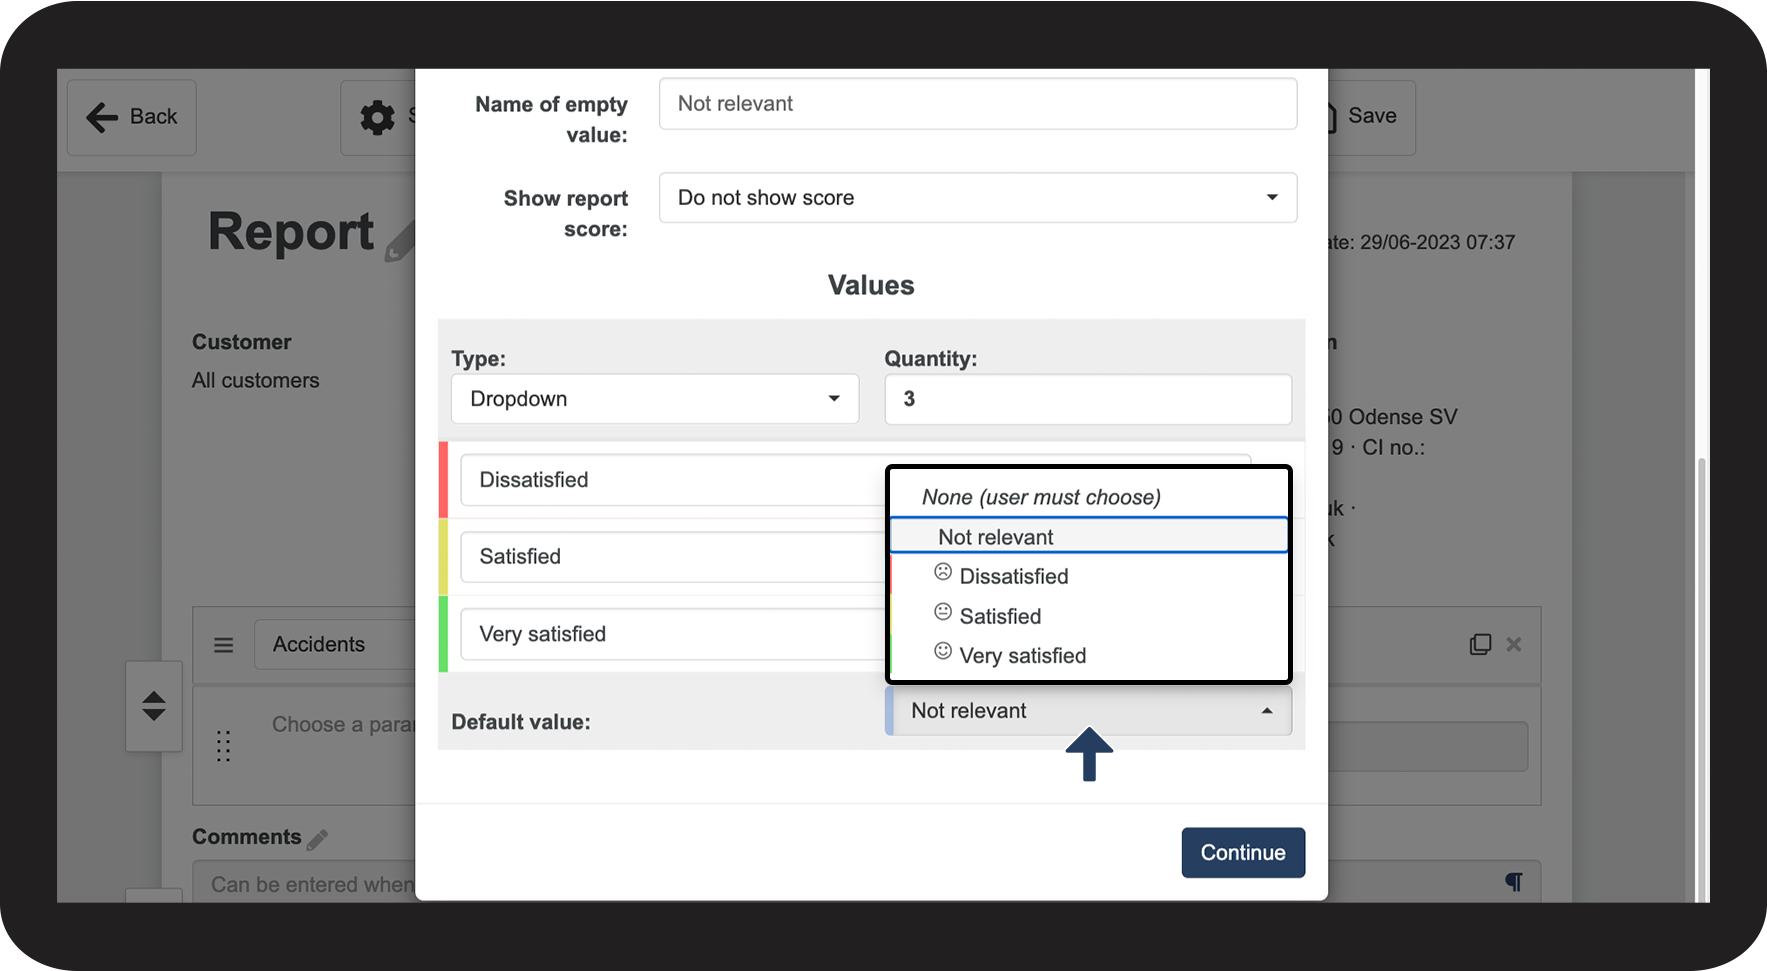1767x971 pixels.
Task: Click the Quantity input field
Action: [1087, 399]
